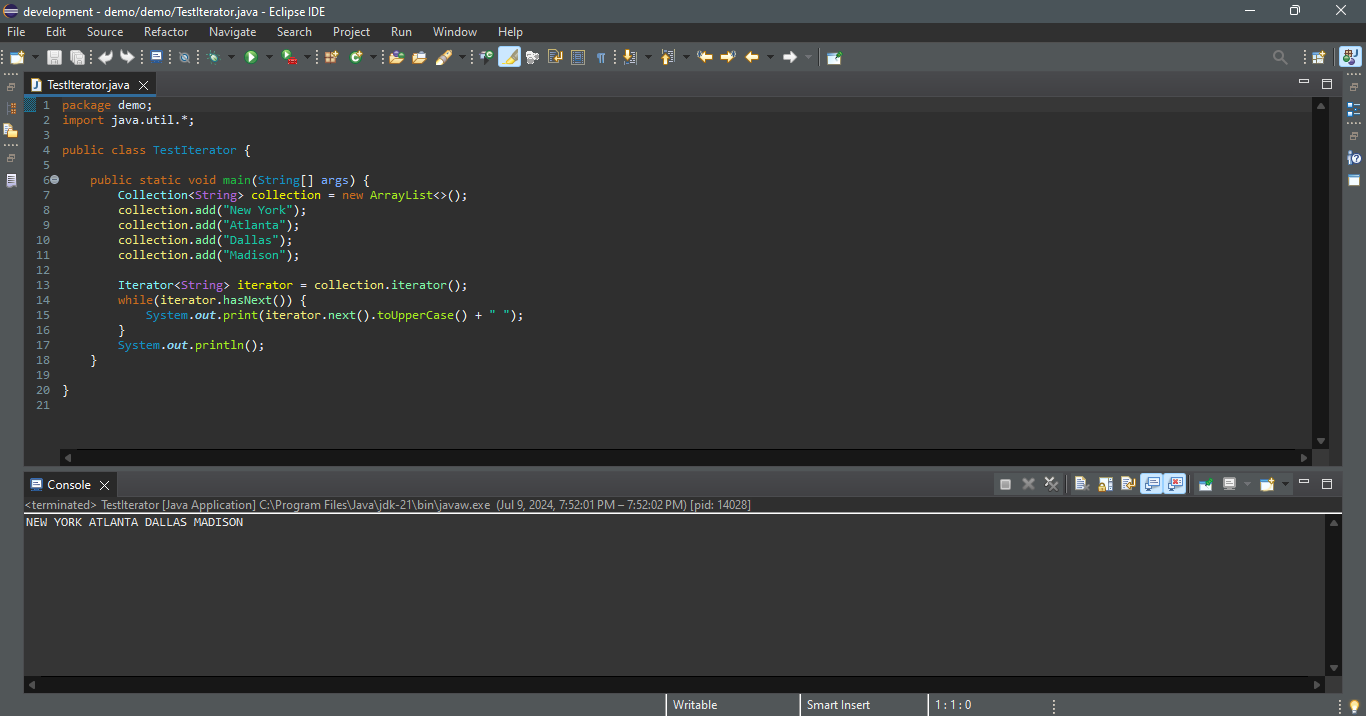Image resolution: width=1366 pixels, height=716 pixels.
Task: Open the Refactor menu
Action: click(166, 32)
